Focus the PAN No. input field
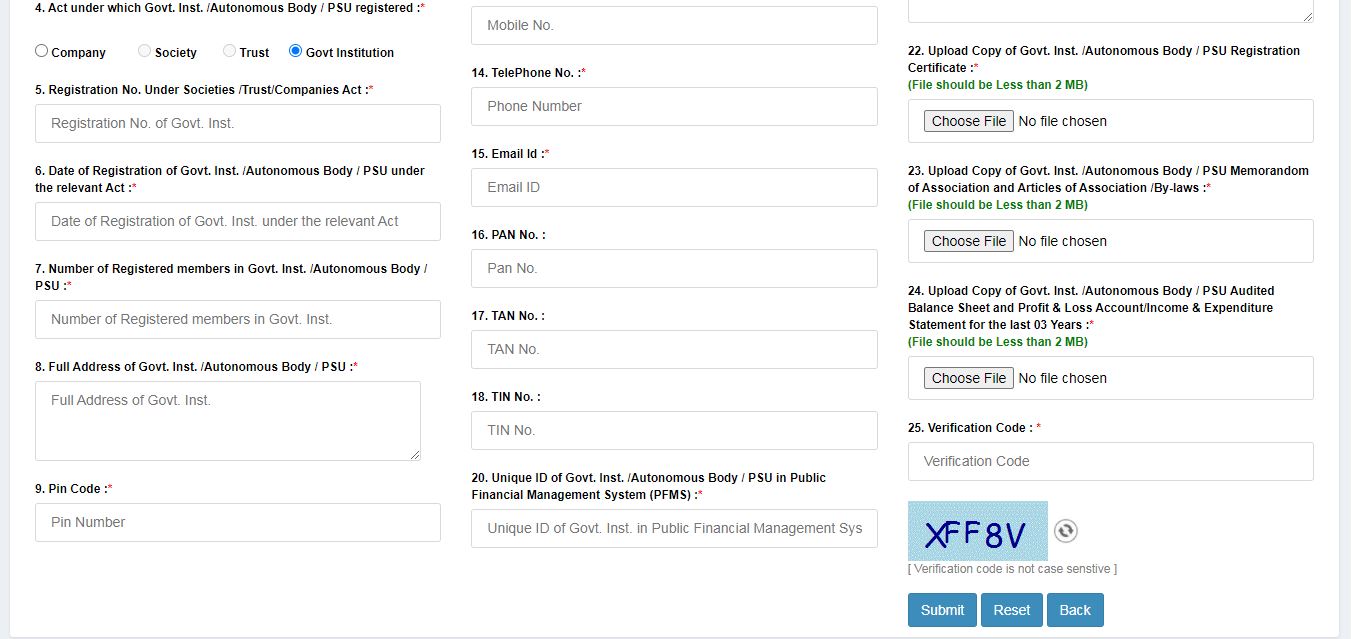Image resolution: width=1351 pixels, height=639 pixels. (674, 268)
